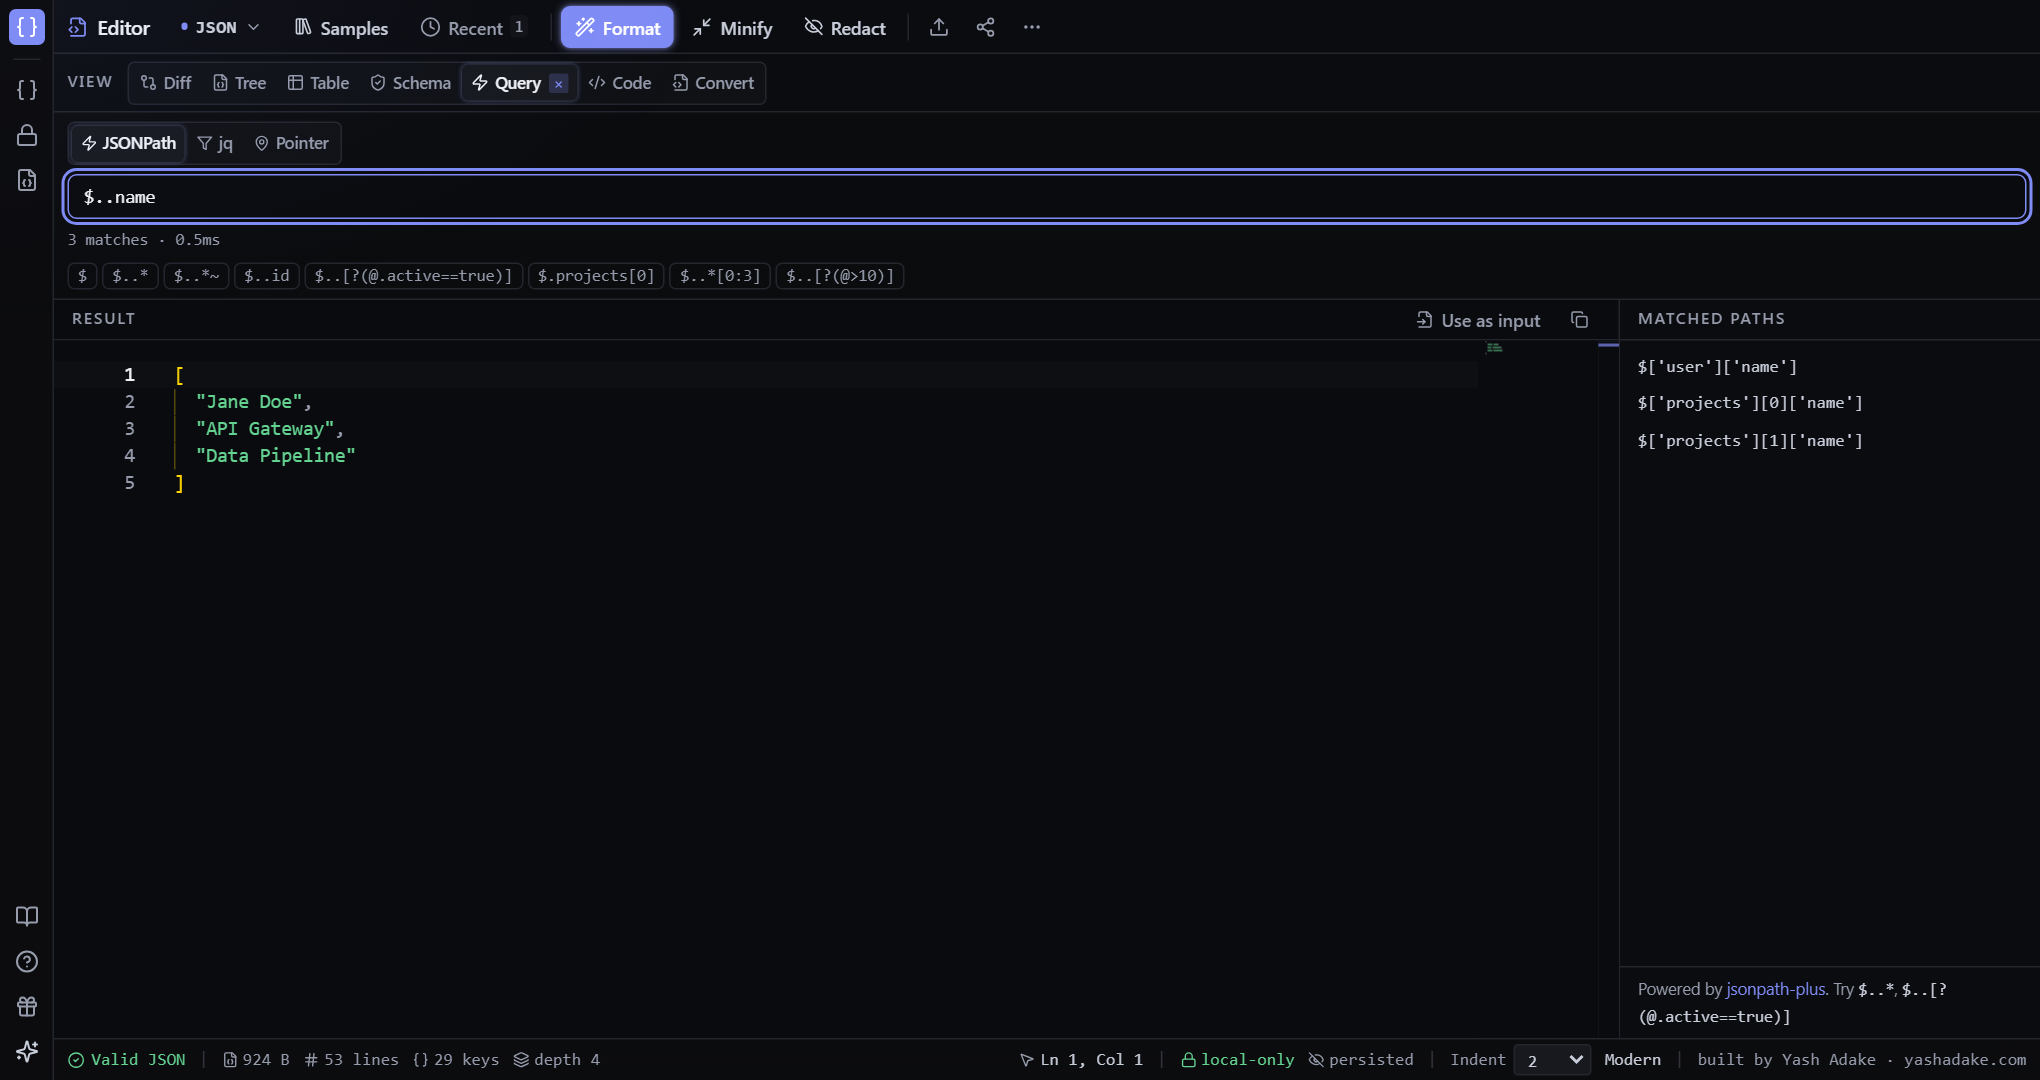2040x1080 pixels.
Task: Click the sparkle icon at sidebar bottom
Action: (27, 1051)
